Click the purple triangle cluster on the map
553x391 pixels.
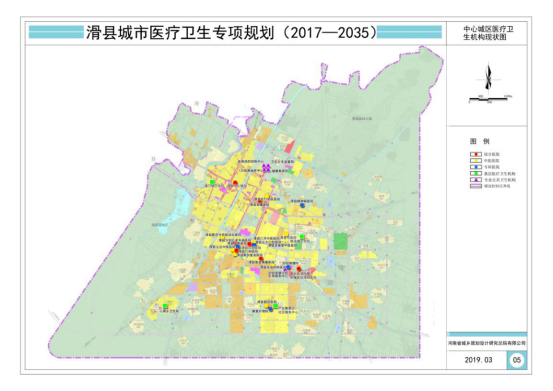point(266,168)
